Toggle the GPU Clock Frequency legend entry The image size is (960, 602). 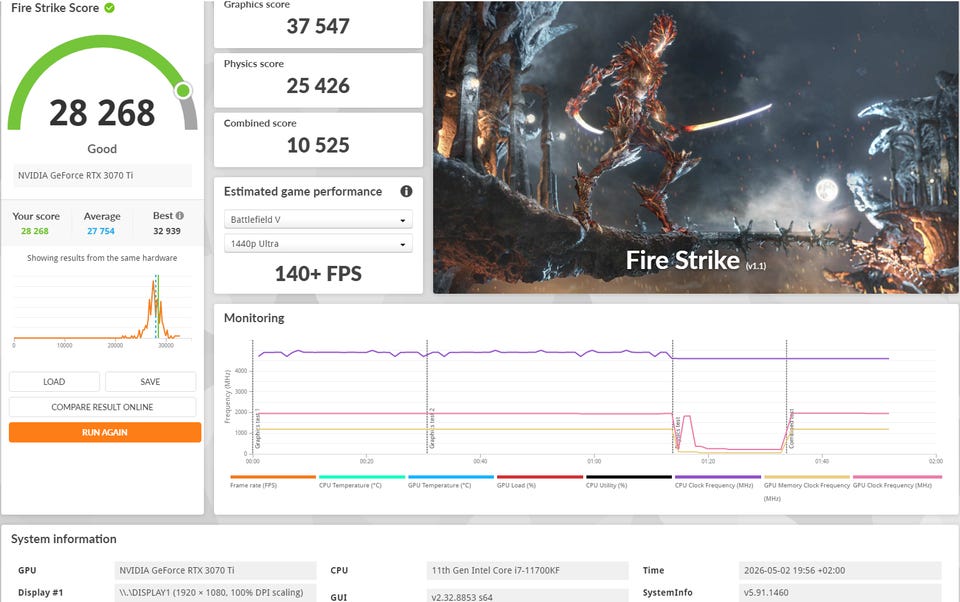[x=896, y=481]
